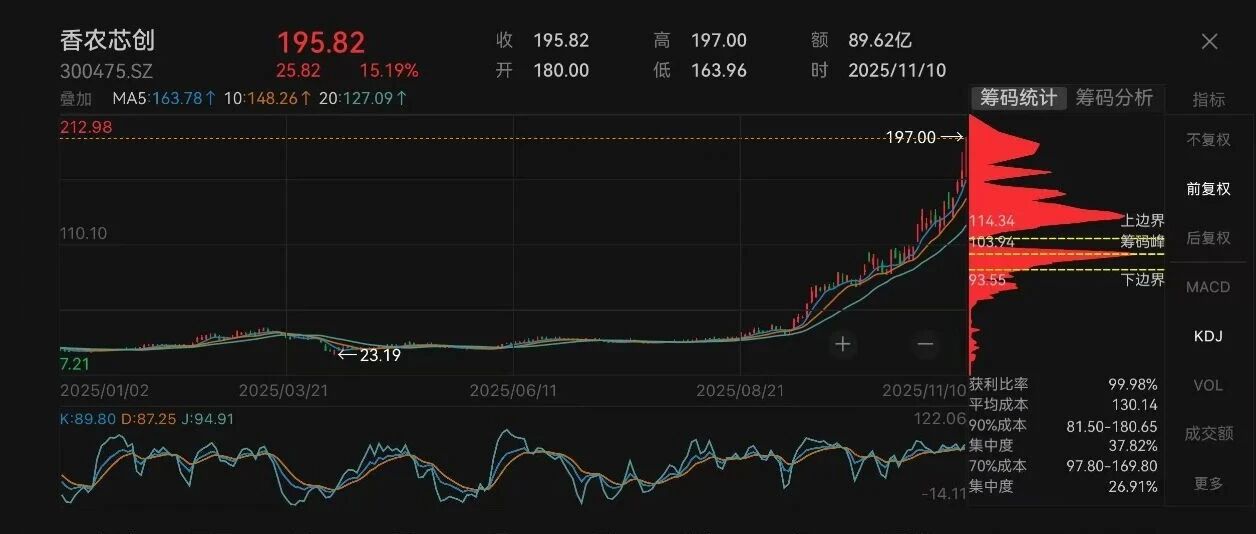Image resolution: width=1256 pixels, height=534 pixels.
Task: Open 更多 indicators list
Action: coord(1208,483)
